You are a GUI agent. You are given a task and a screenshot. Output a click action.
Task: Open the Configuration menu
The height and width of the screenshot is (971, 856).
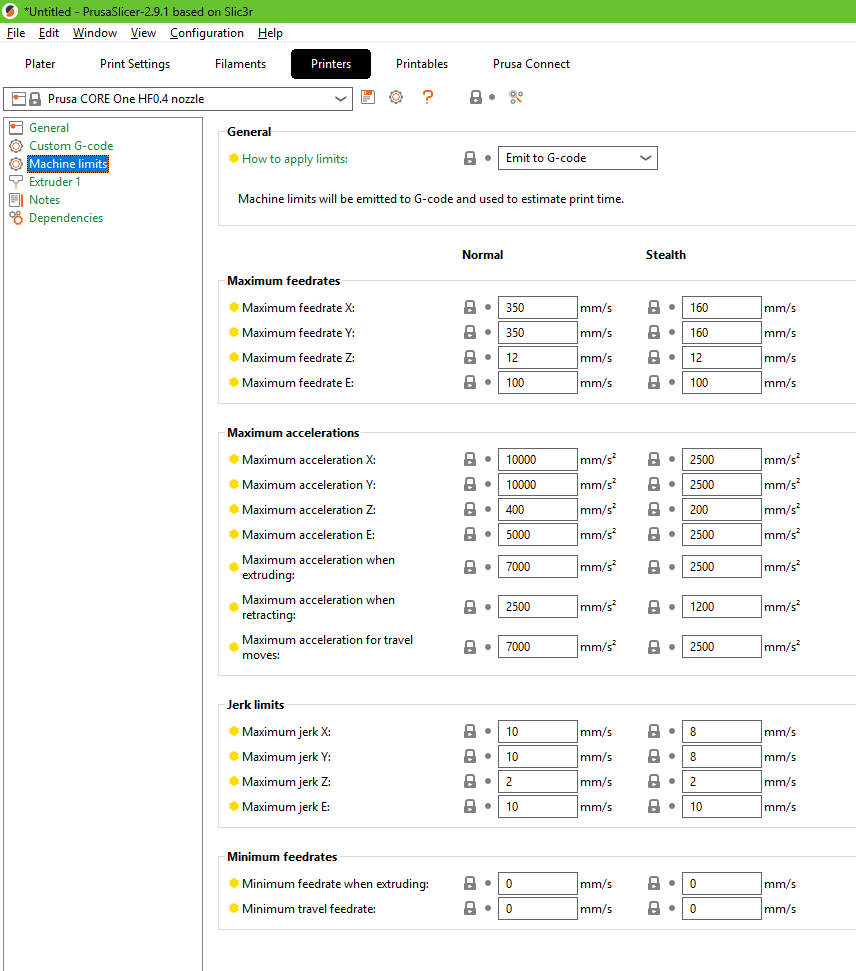pos(207,33)
